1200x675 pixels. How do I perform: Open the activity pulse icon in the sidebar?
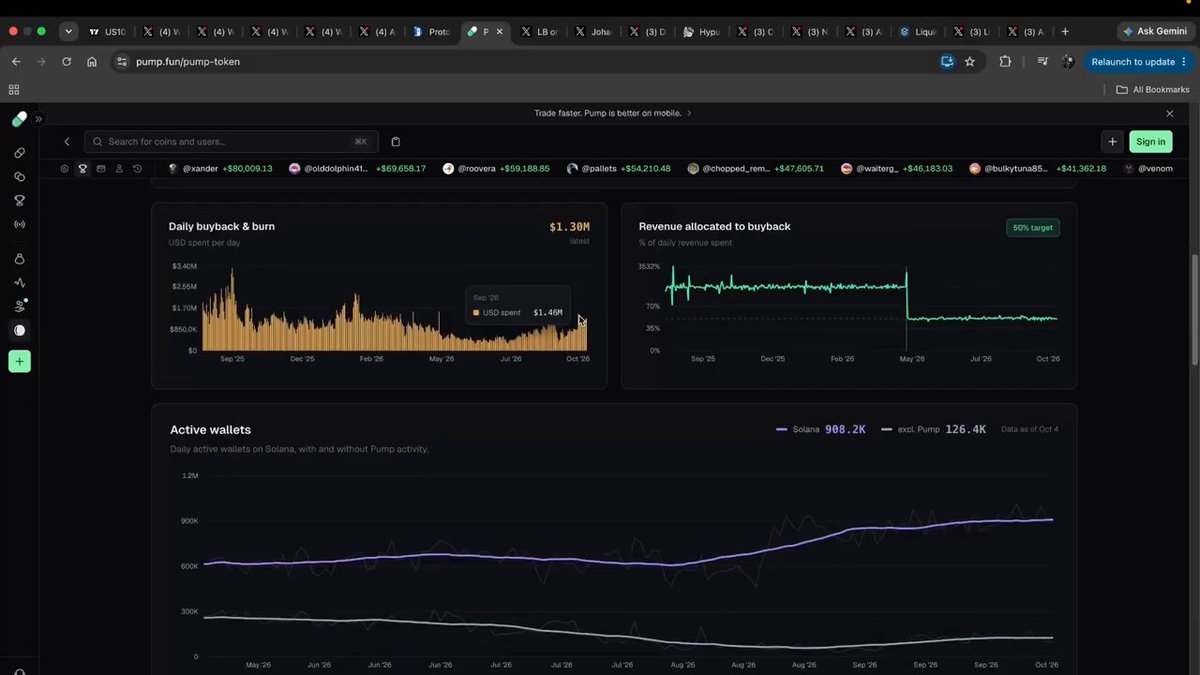[x=19, y=283]
